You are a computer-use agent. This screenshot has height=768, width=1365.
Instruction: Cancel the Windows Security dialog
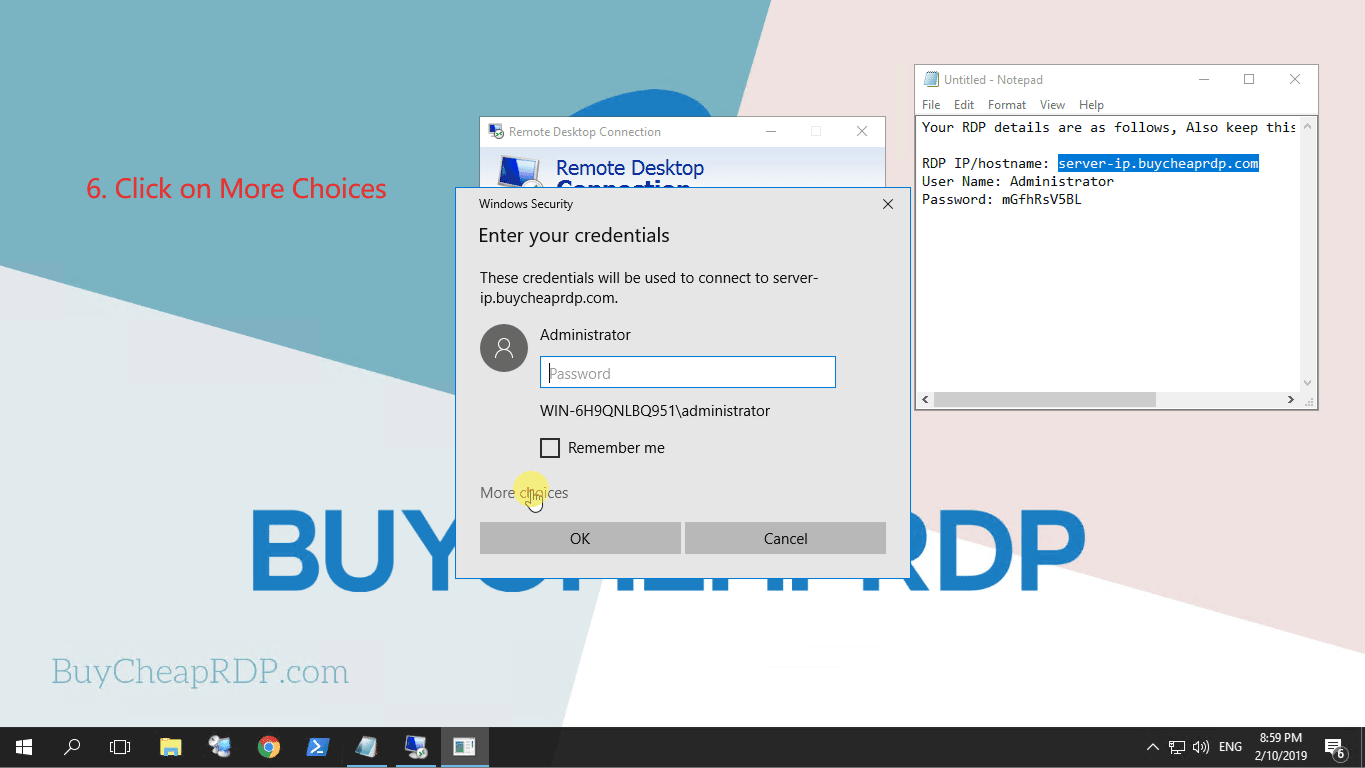pyautogui.click(x=785, y=538)
